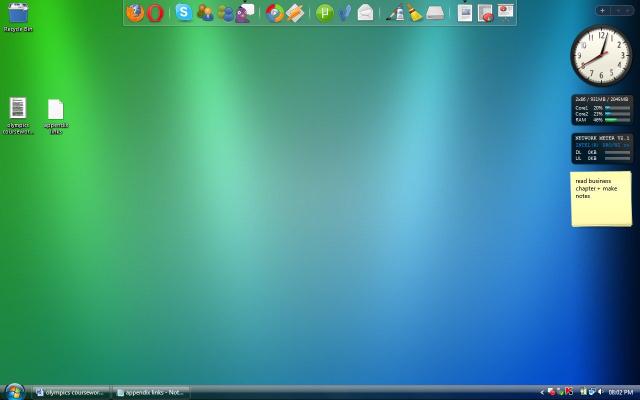Click the Network Meter gadget title
Image resolution: width=640 pixels, height=400 pixels.
pyautogui.click(x=602, y=138)
